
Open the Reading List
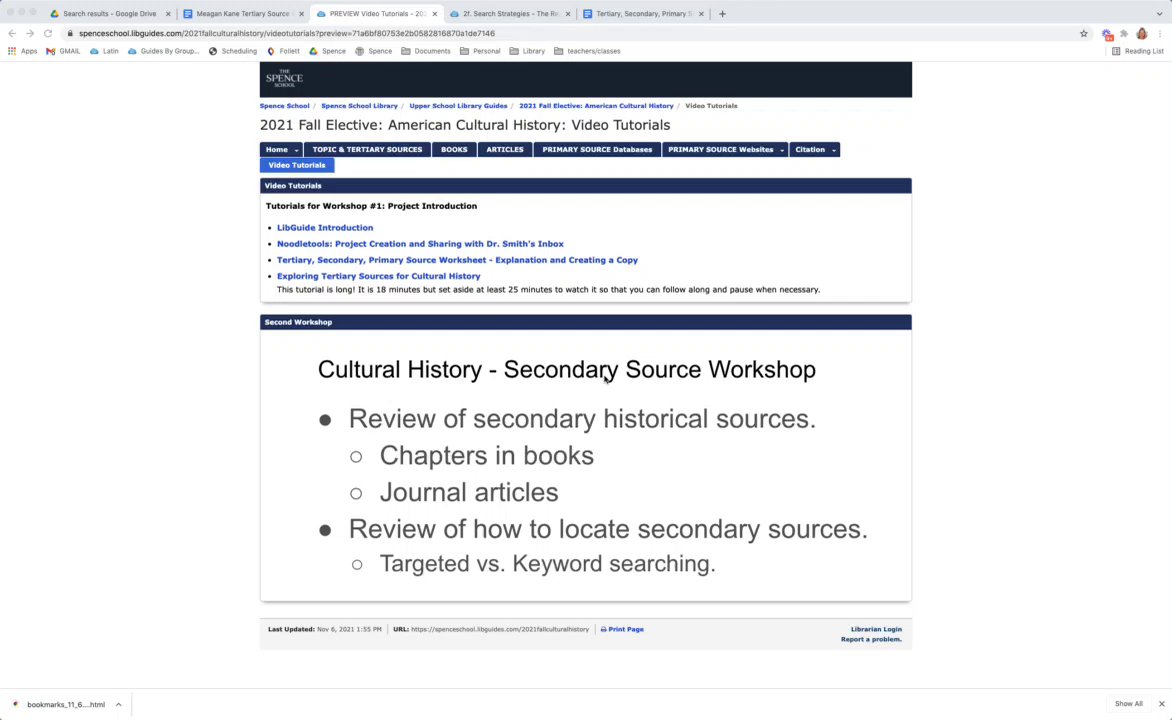click(x=1138, y=51)
